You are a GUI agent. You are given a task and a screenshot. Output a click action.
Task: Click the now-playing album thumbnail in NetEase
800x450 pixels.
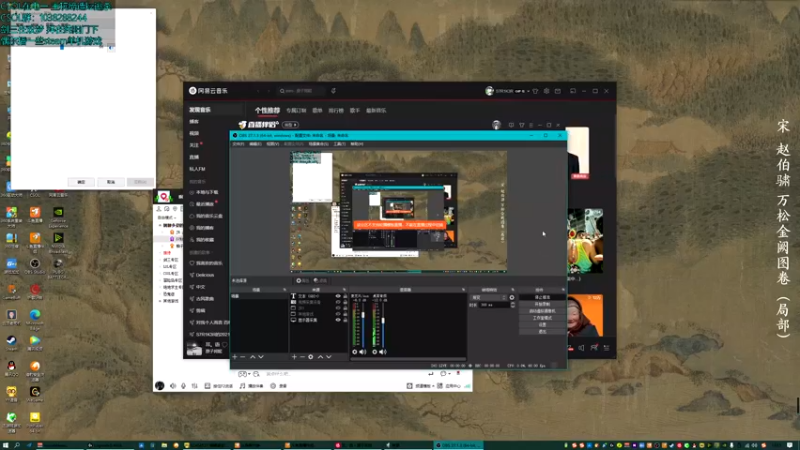point(194,348)
